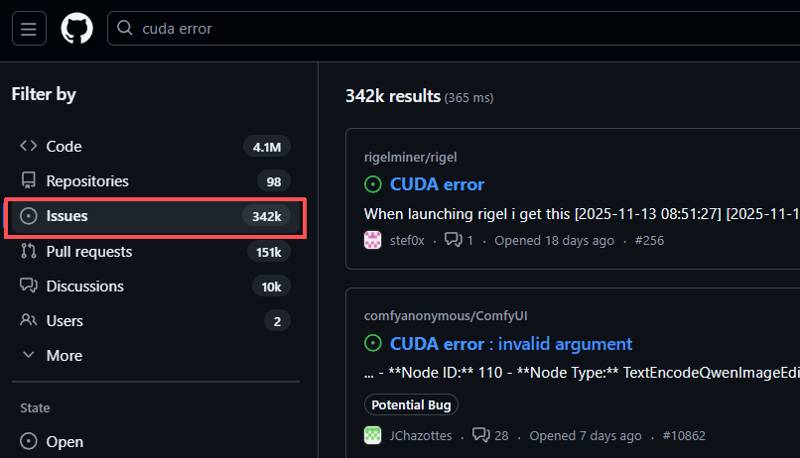Open rigelminer/rigel repository link
The image size is (800, 458).
point(411,157)
